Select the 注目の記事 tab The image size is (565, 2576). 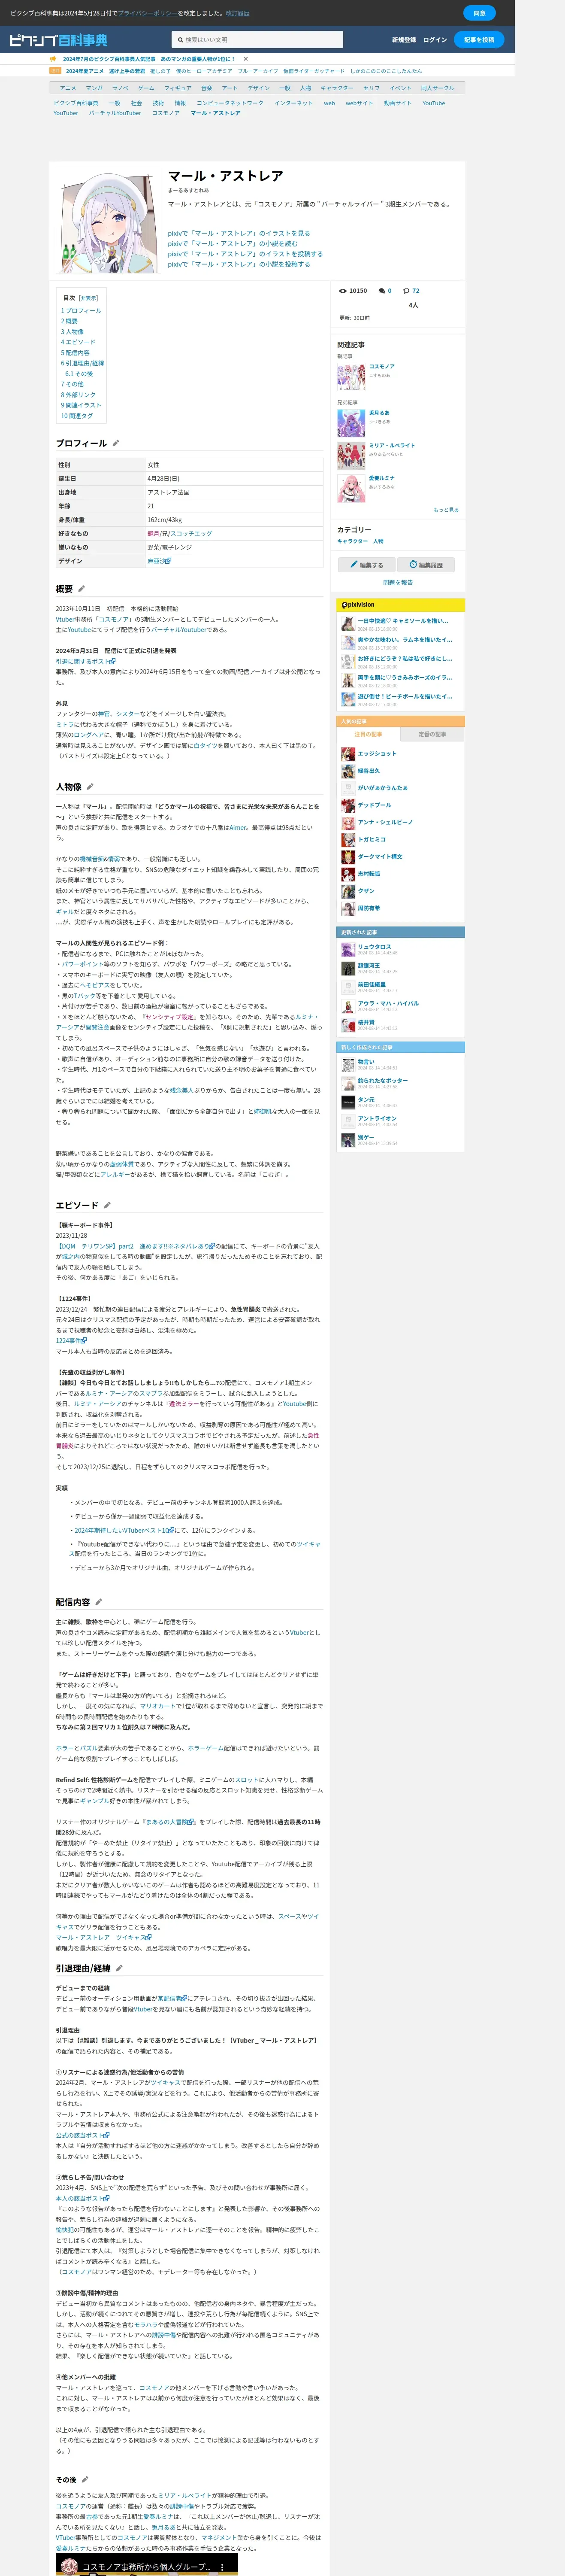point(368,734)
